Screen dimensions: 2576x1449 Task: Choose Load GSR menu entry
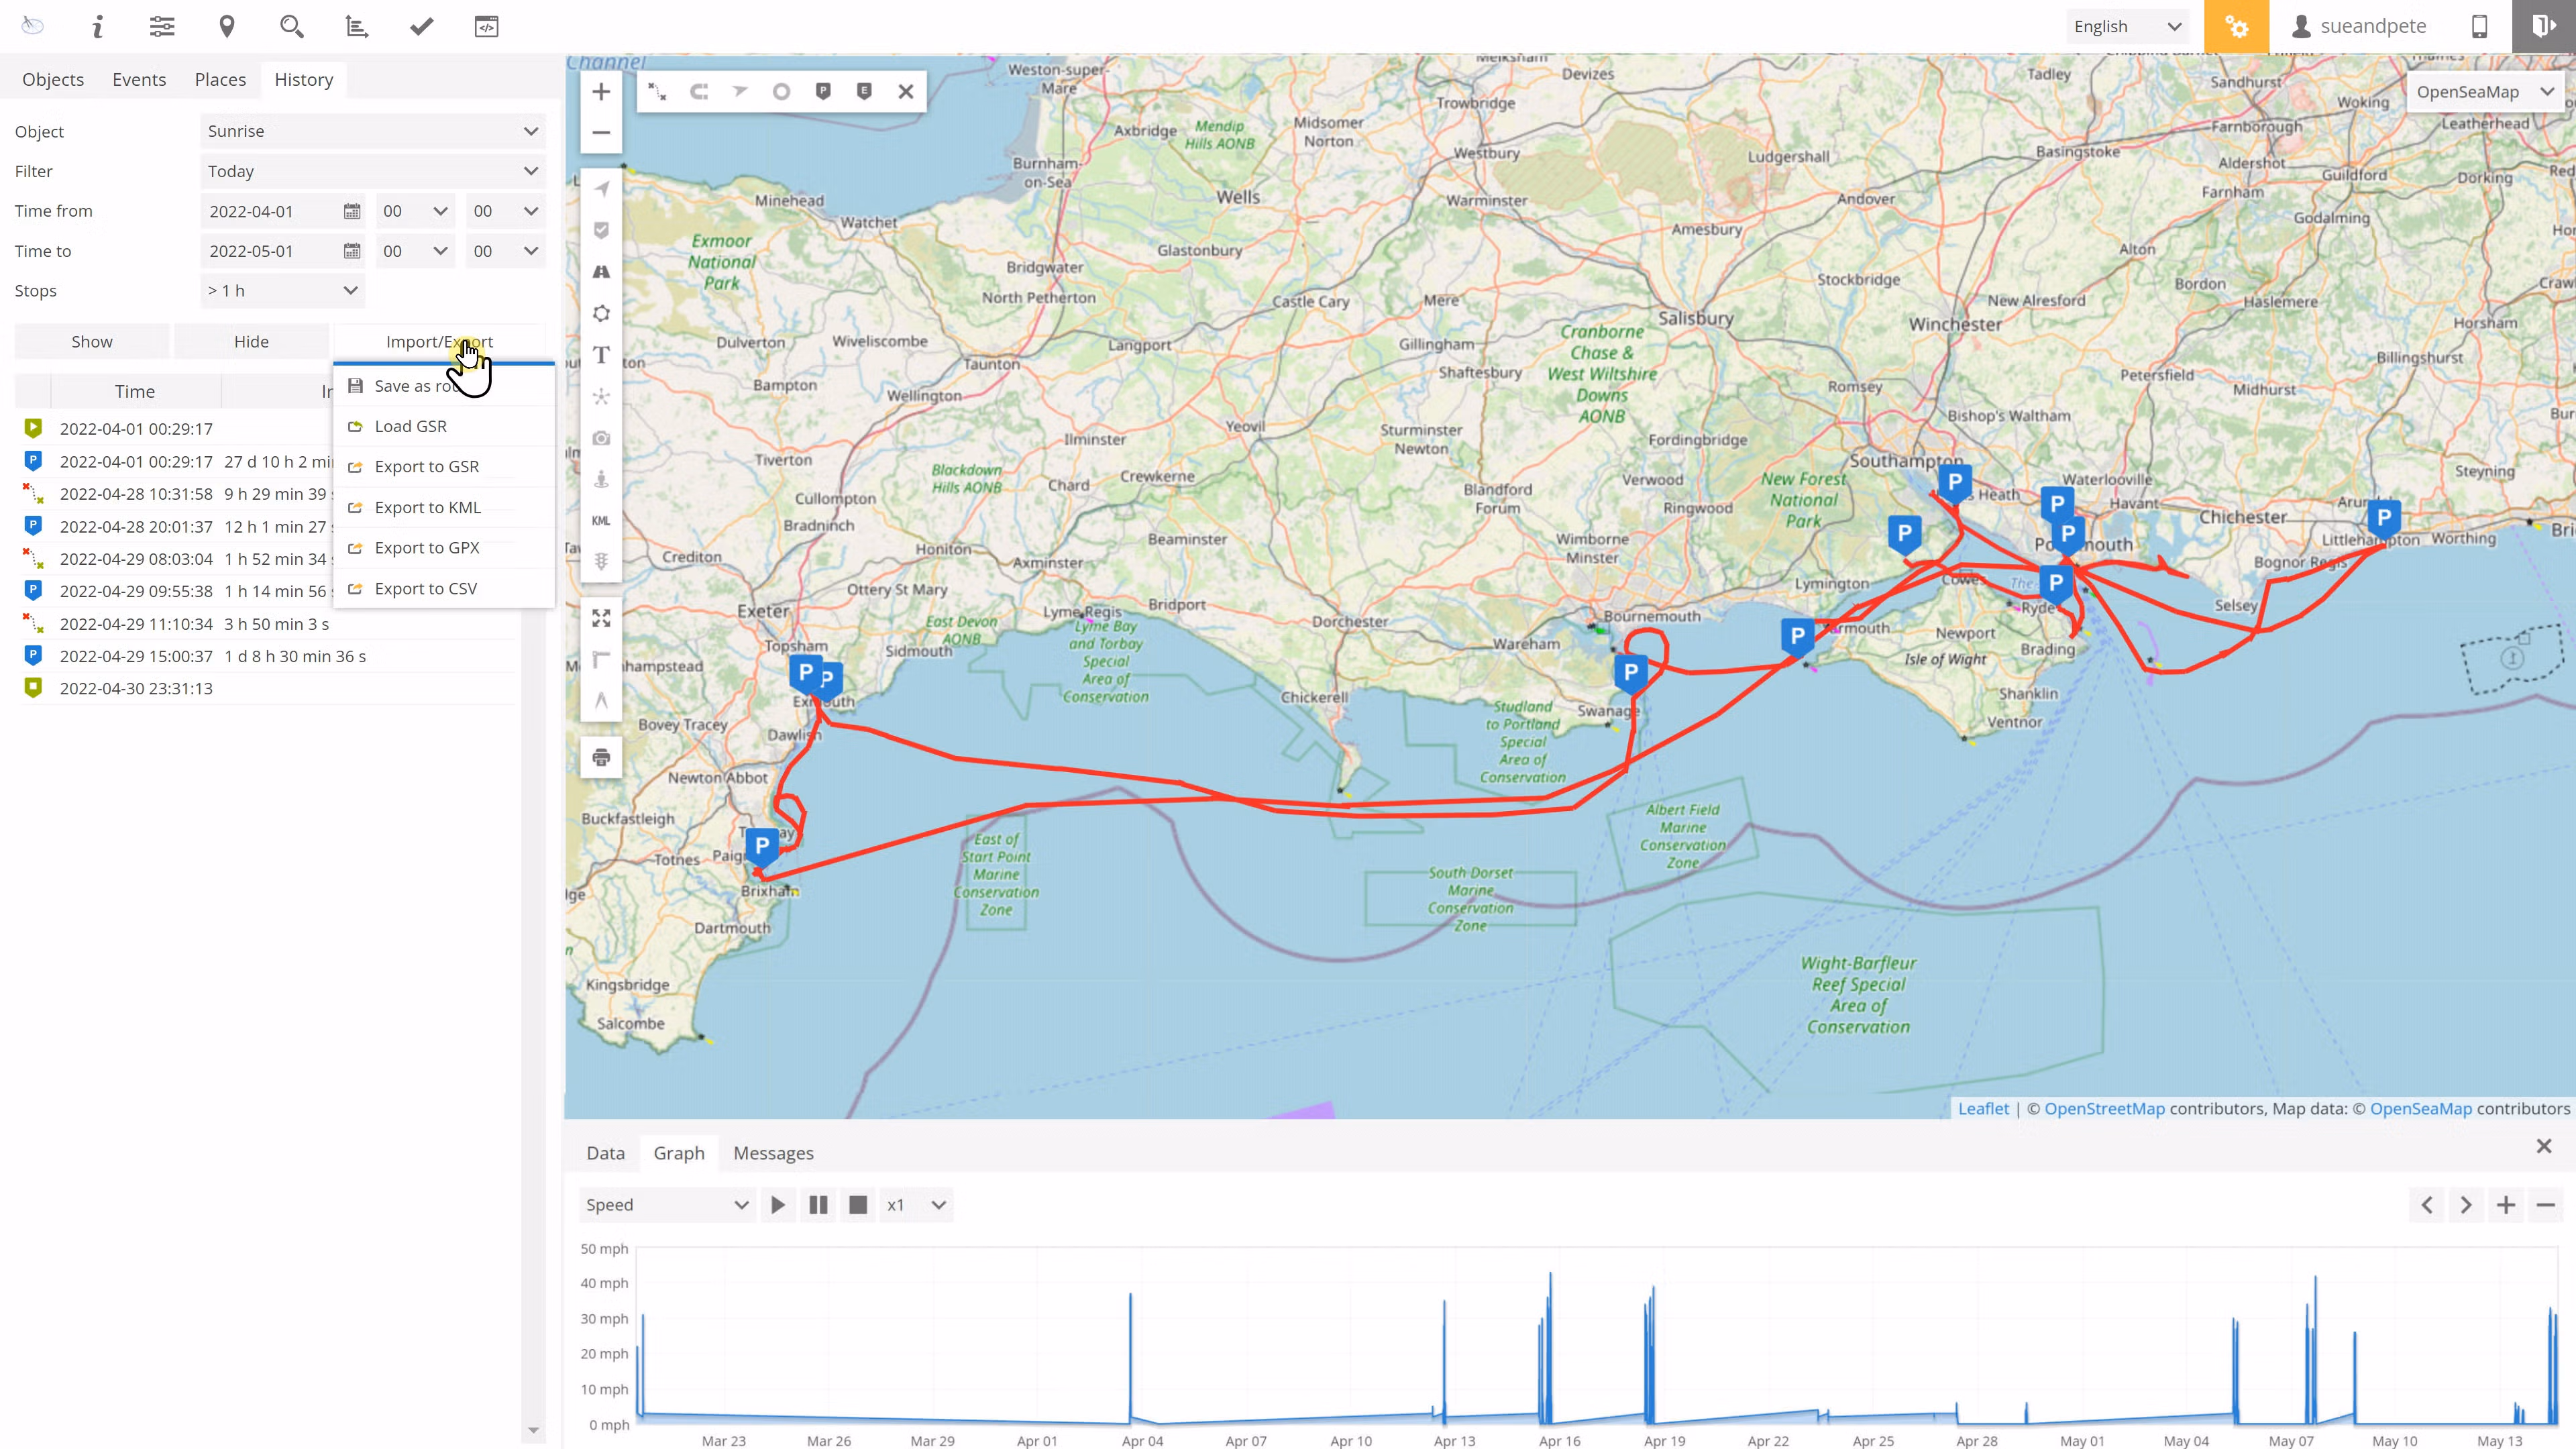444,426
